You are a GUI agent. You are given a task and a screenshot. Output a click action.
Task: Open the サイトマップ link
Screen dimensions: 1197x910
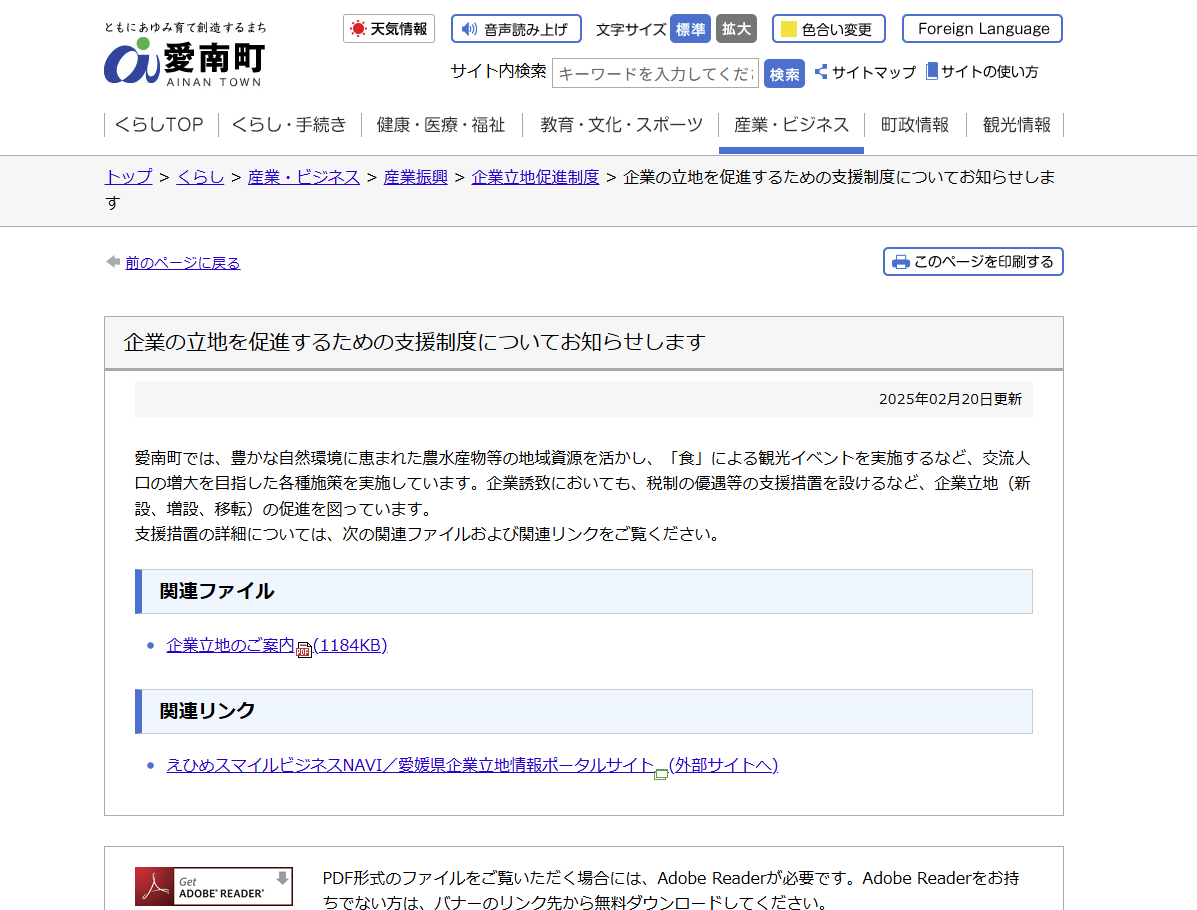point(865,72)
